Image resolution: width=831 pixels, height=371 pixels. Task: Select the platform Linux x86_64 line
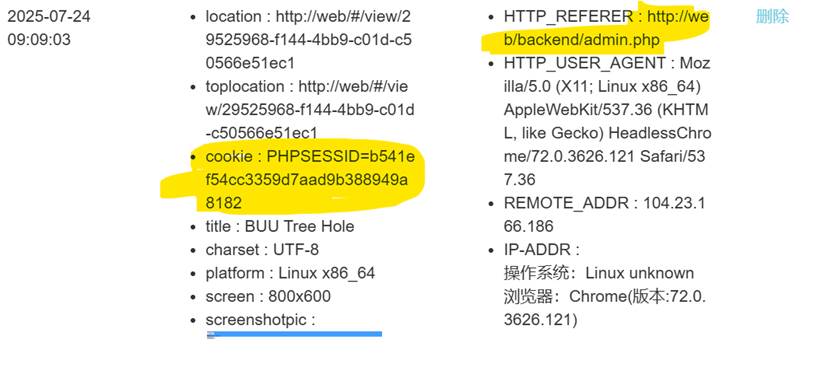pyautogui.click(x=290, y=273)
